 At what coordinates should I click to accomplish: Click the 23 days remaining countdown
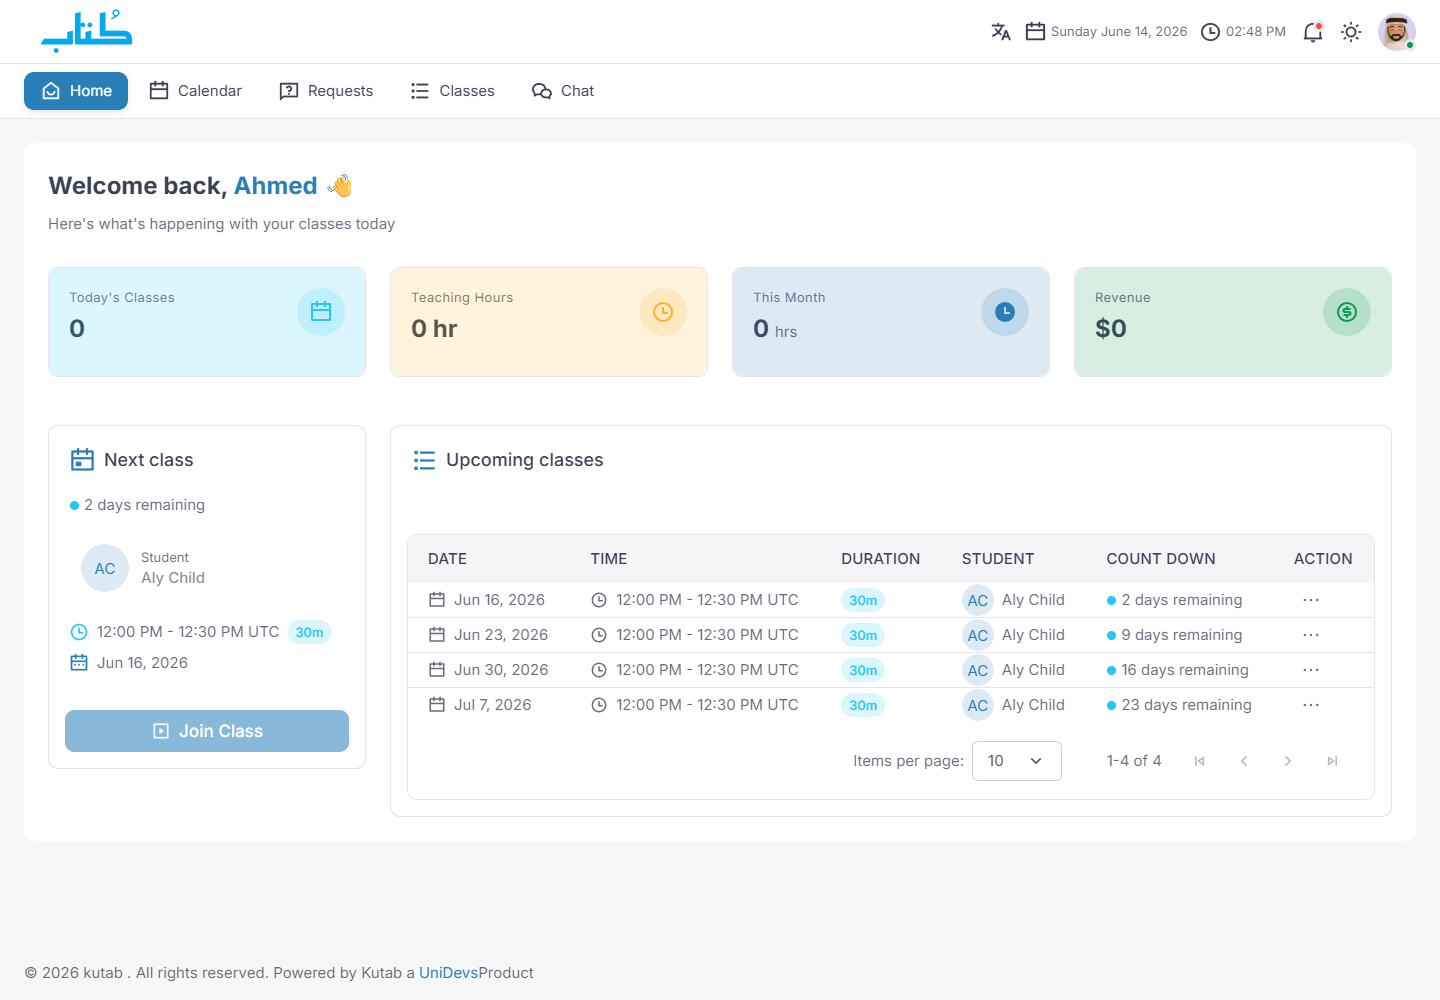[1187, 705]
